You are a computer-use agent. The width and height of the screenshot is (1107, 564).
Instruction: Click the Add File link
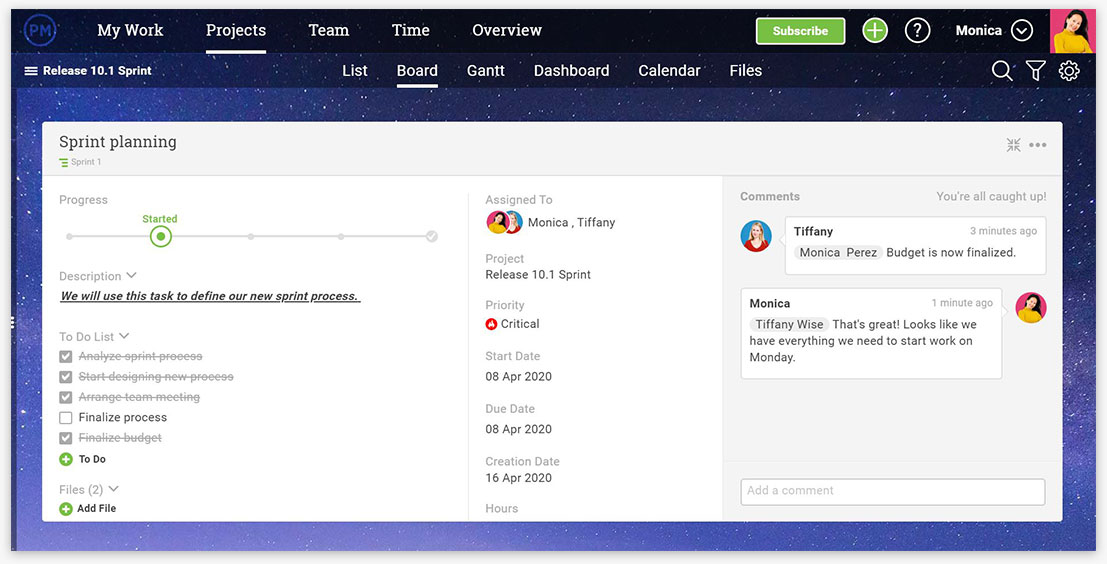point(97,508)
